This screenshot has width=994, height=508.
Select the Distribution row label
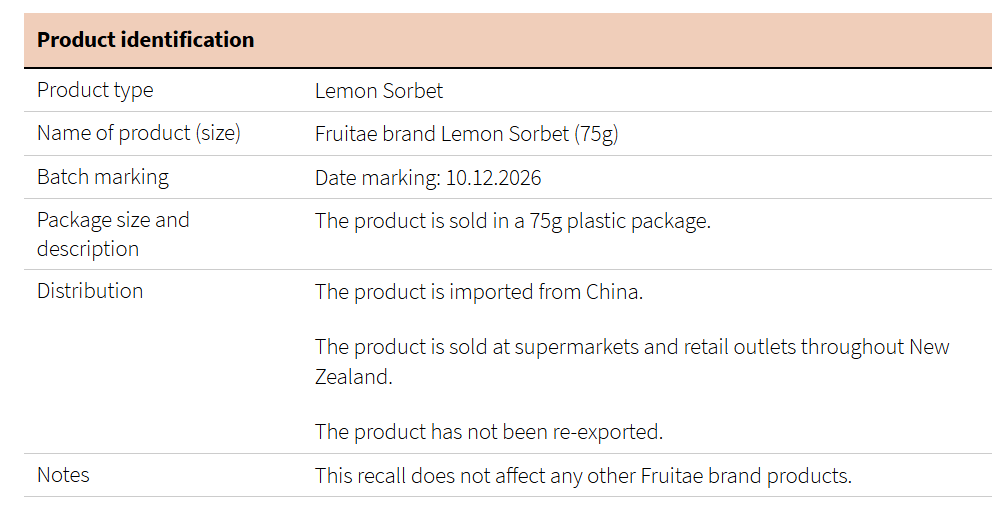pyautogui.click(x=90, y=290)
